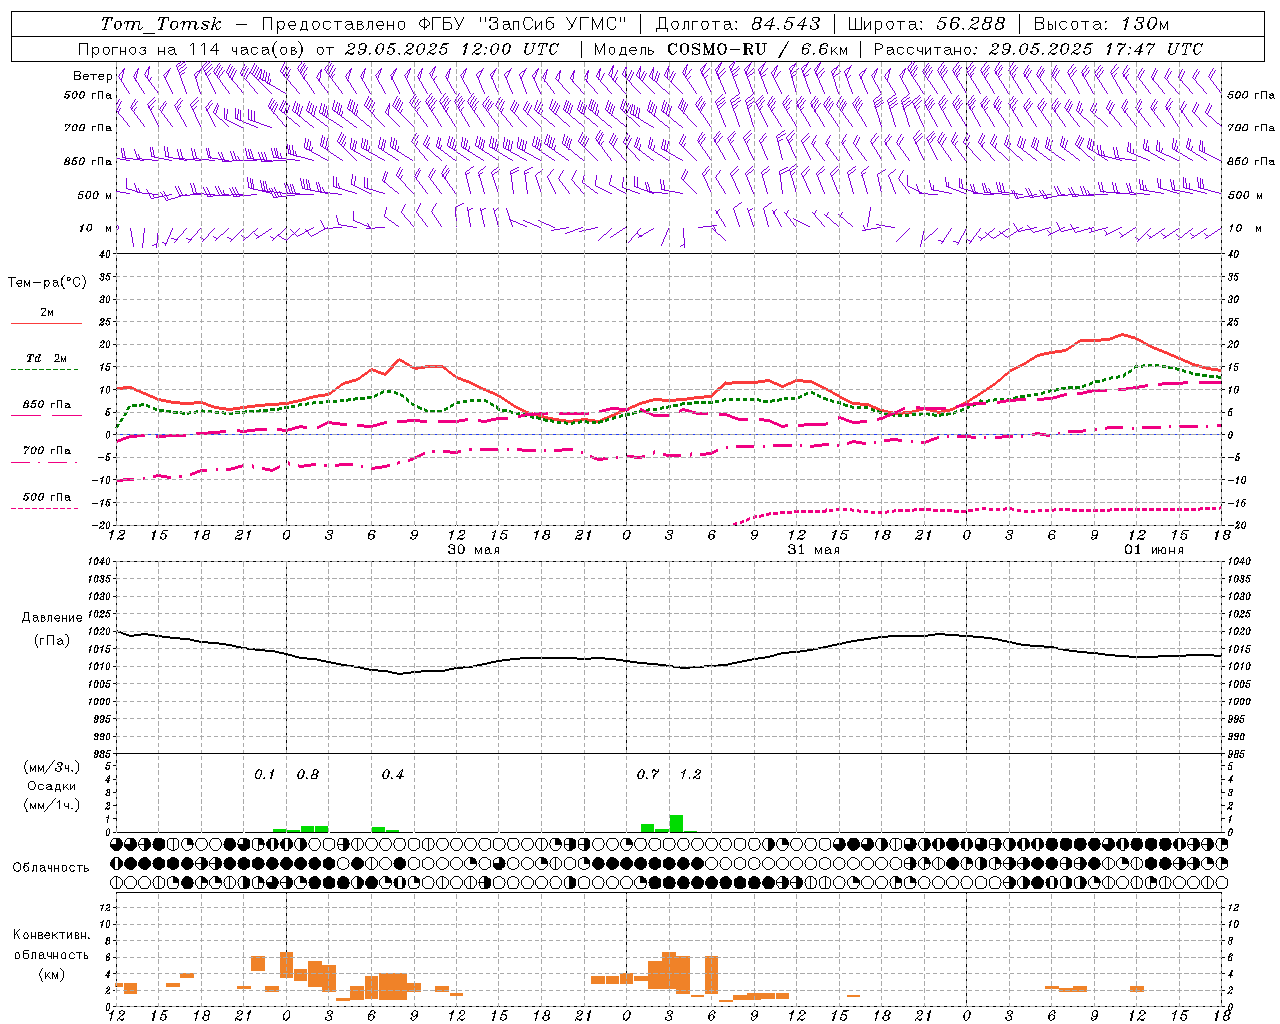
Task: Click the text "Прогноз на 114 часа(ов)"
Action: tap(192, 49)
